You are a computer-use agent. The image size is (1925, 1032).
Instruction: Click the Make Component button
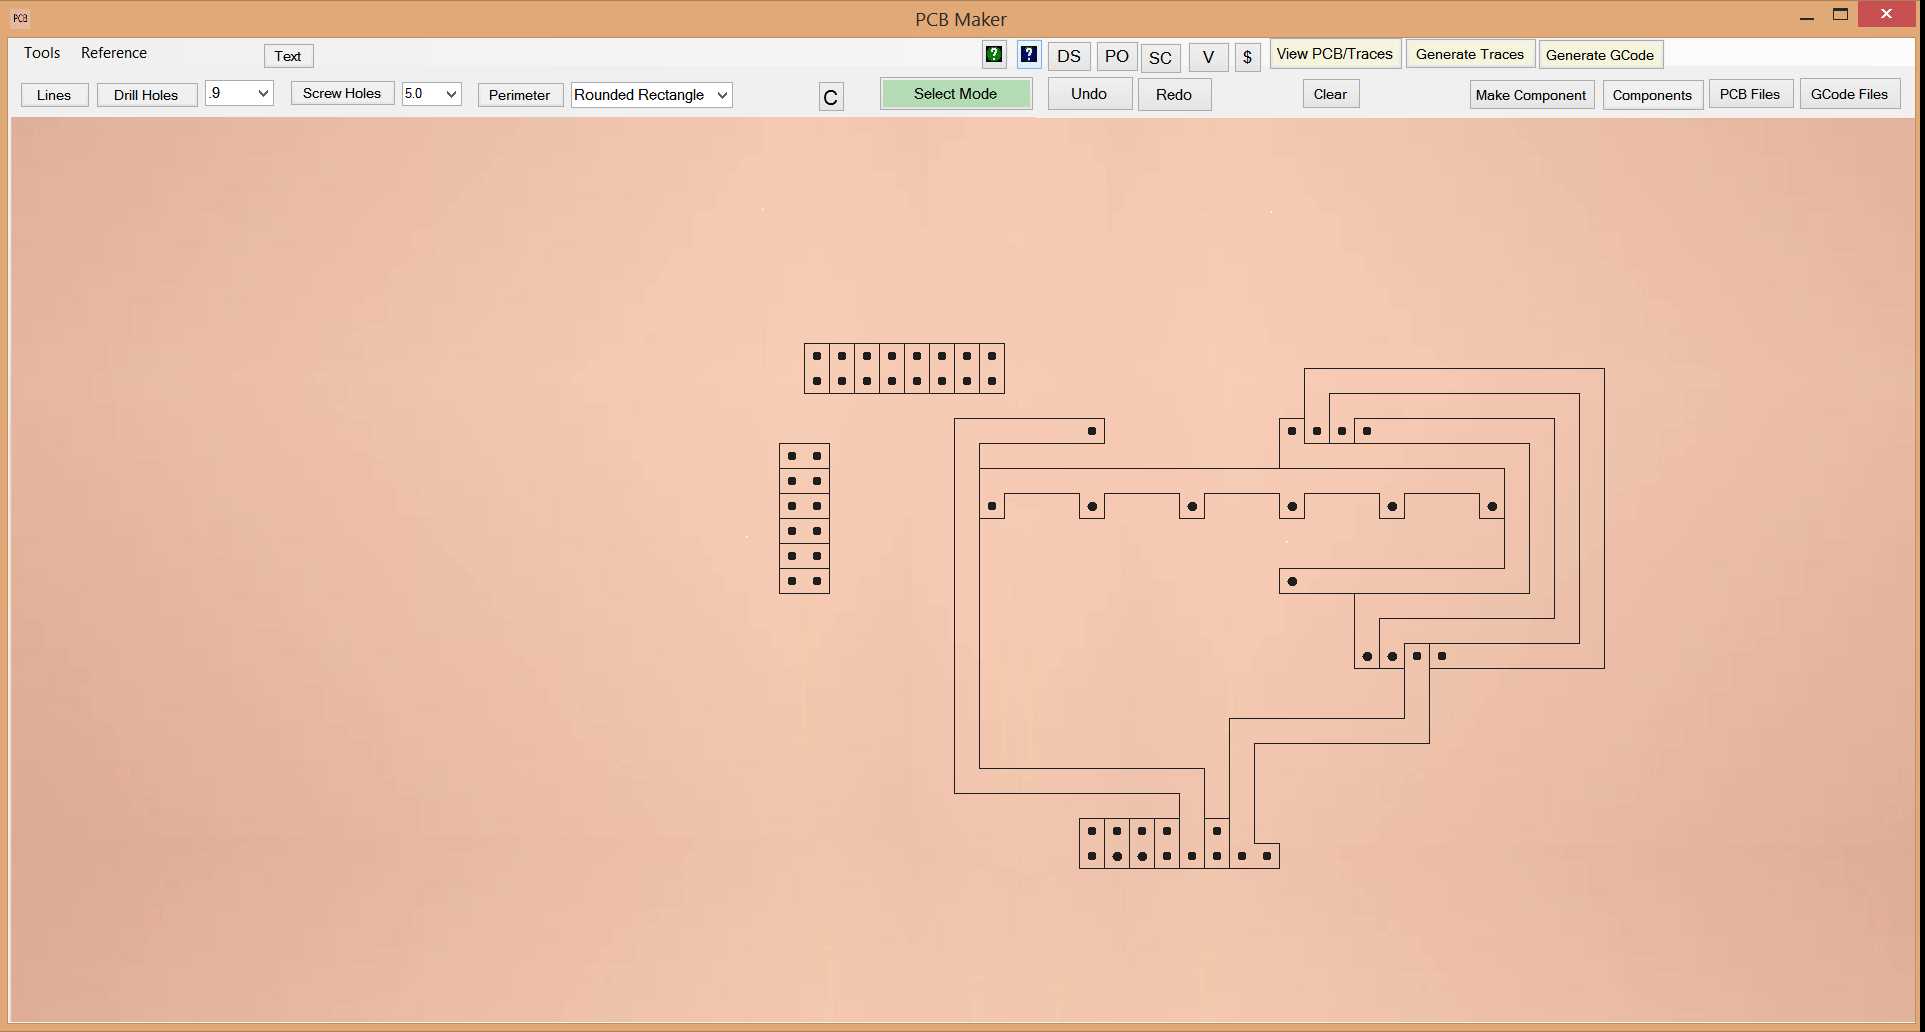click(1531, 95)
